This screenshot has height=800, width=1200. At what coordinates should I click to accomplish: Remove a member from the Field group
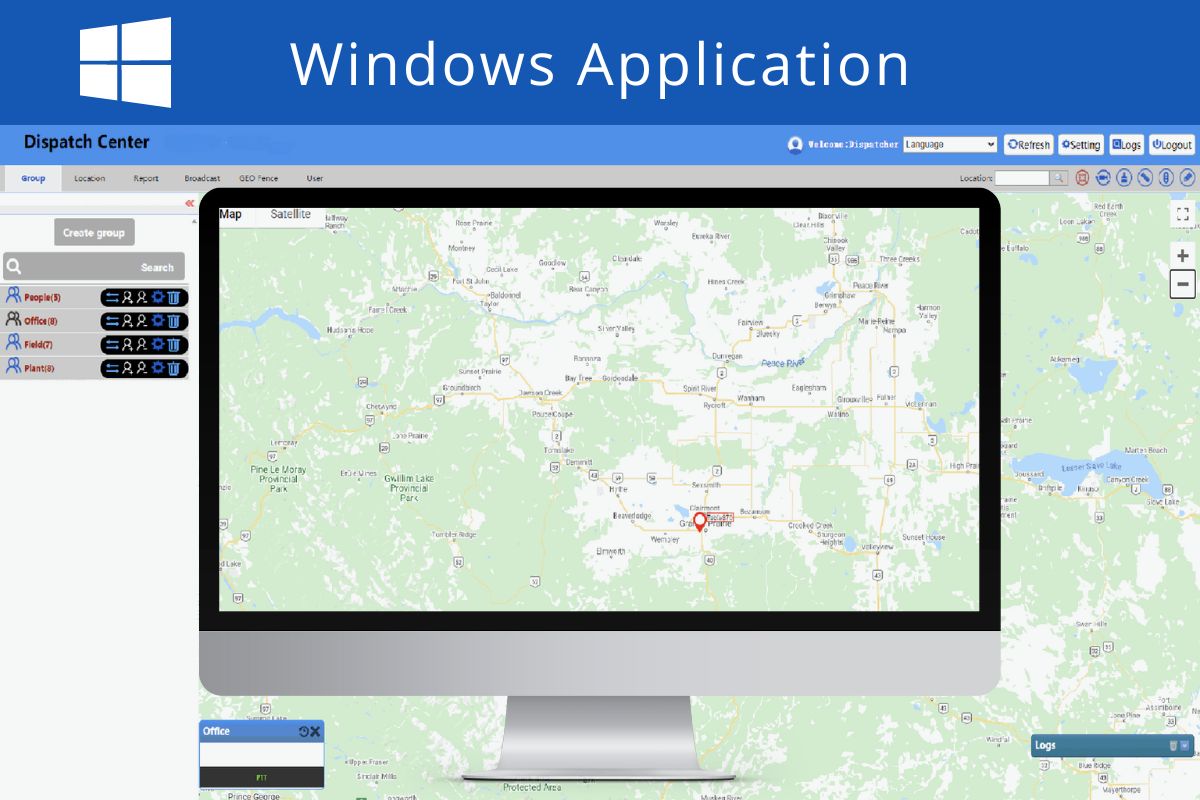pos(142,345)
